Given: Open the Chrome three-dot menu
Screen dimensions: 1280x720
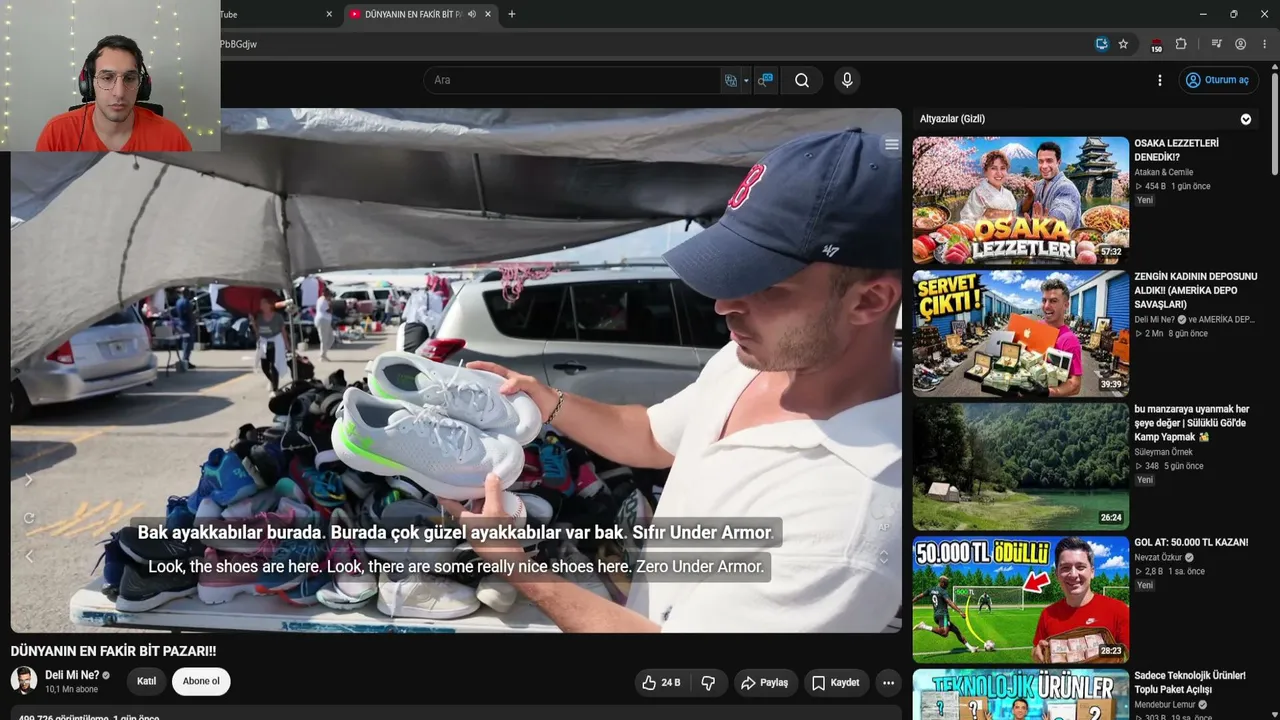Looking at the screenshot, I should tap(1265, 44).
